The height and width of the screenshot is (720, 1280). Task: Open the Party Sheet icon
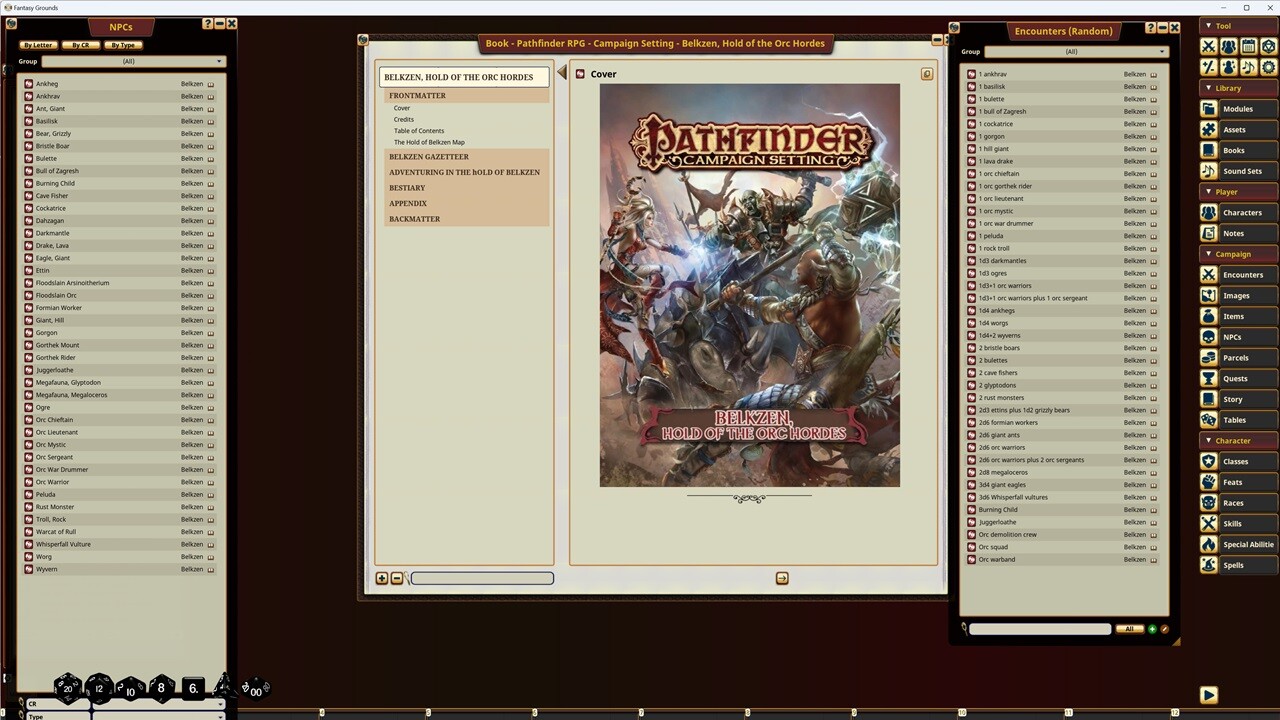pyautogui.click(x=1228, y=46)
